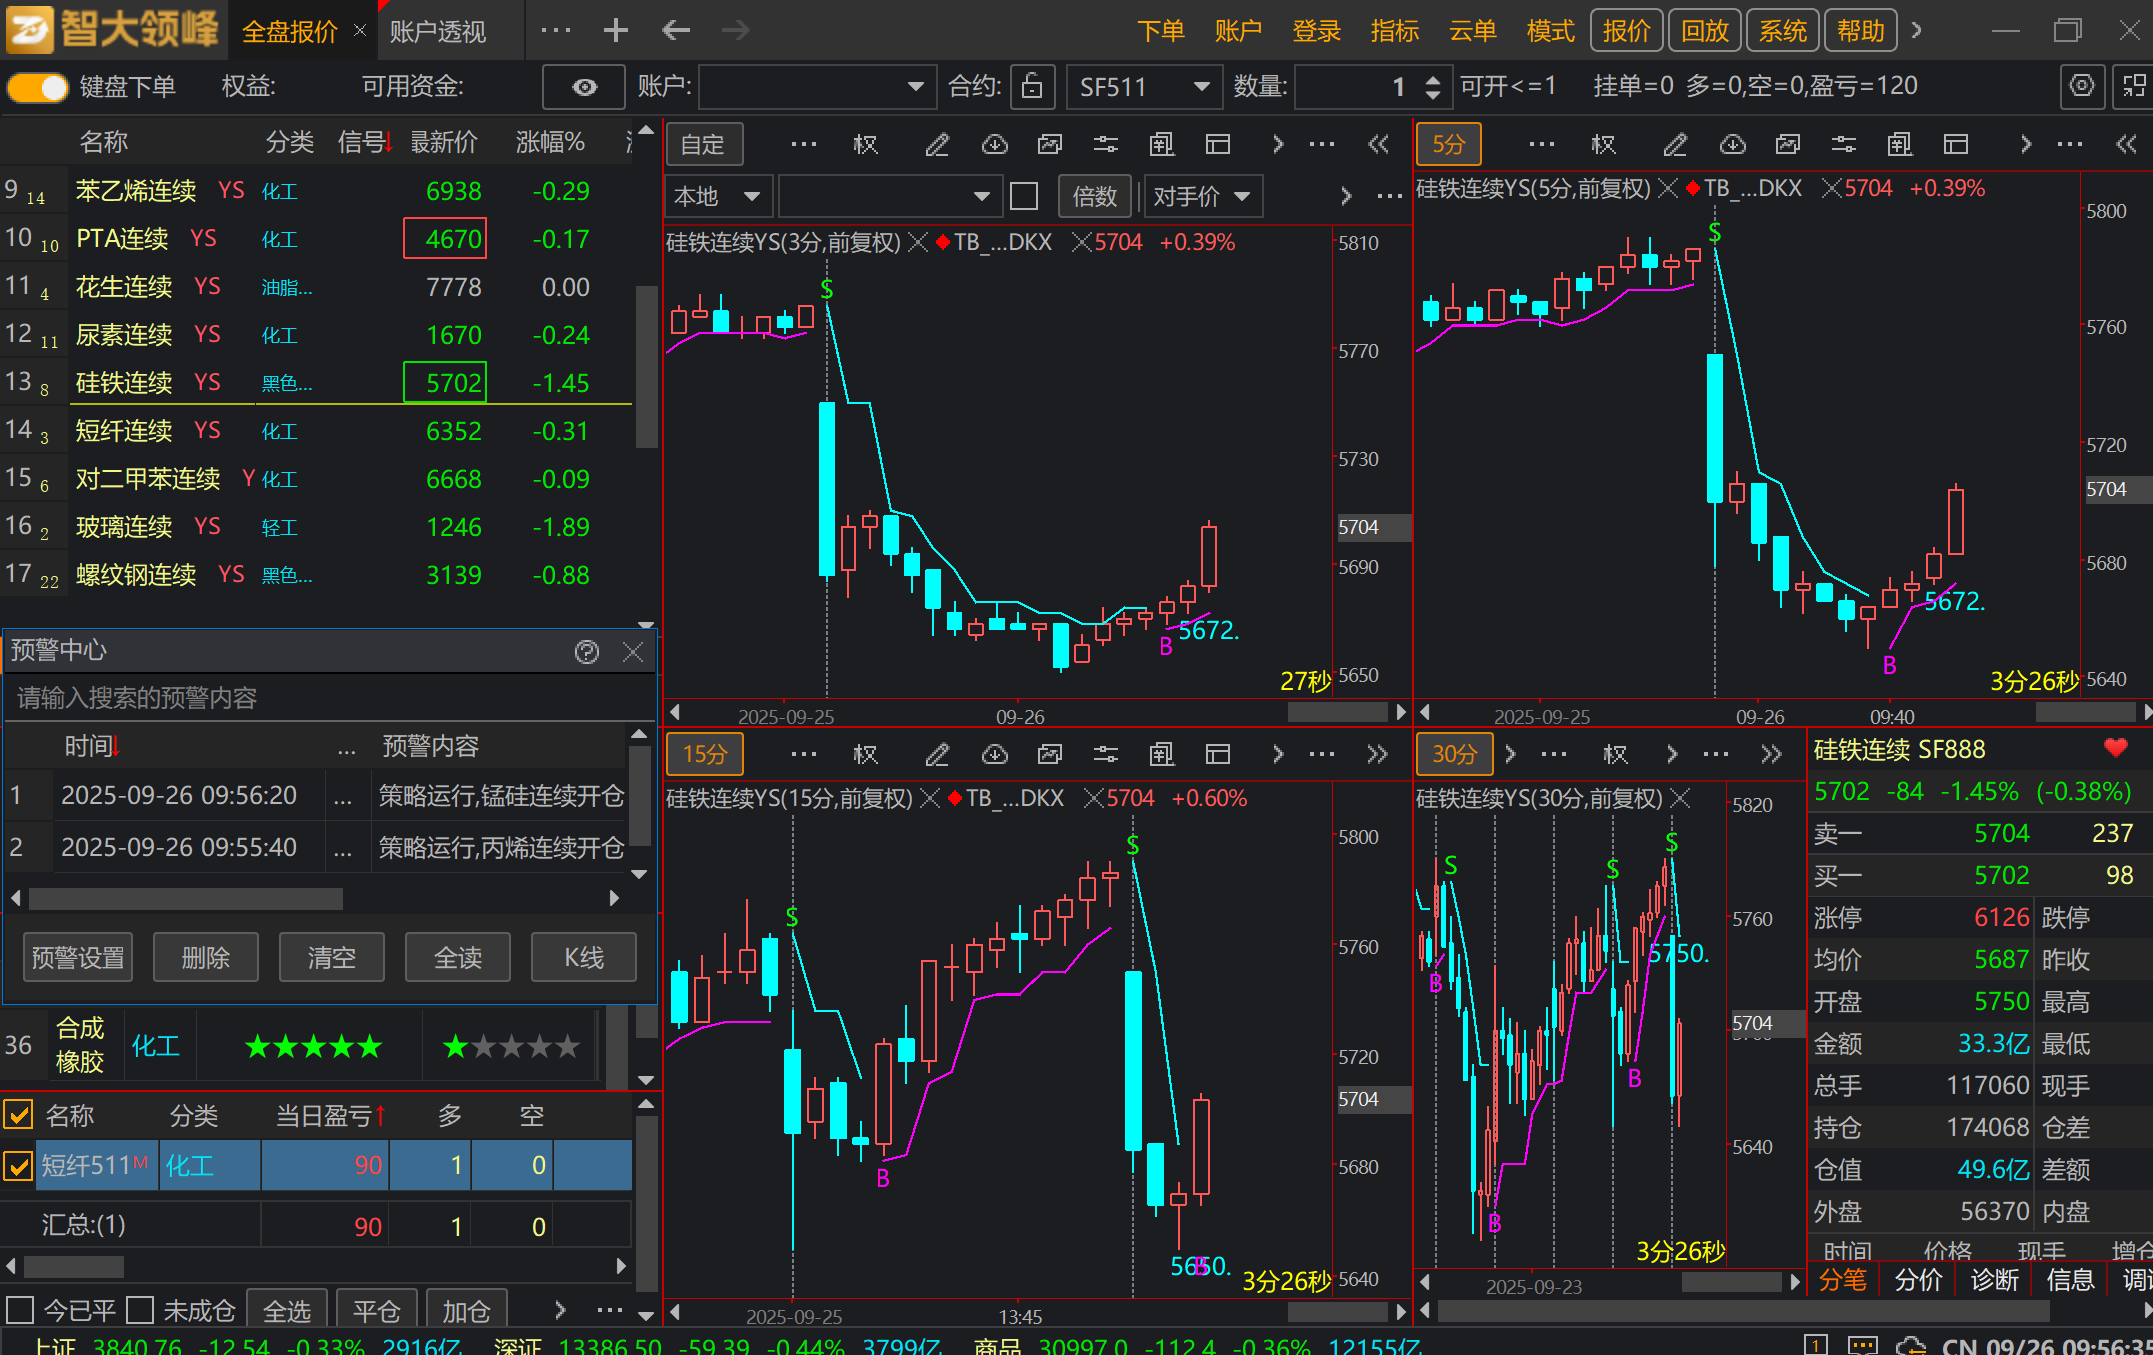The image size is (2153, 1355).
Task: Open the SF511 contract dropdown
Action: pos(1201,87)
